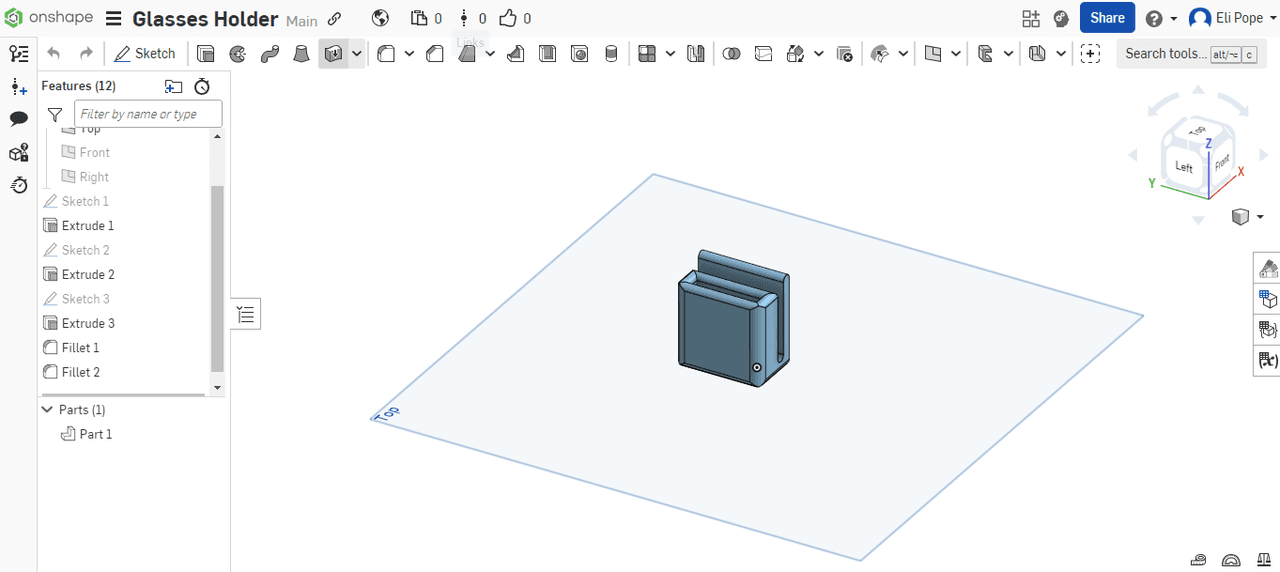Toggle the feature list panel icon
The height and width of the screenshot is (572, 1280).
pos(18,54)
